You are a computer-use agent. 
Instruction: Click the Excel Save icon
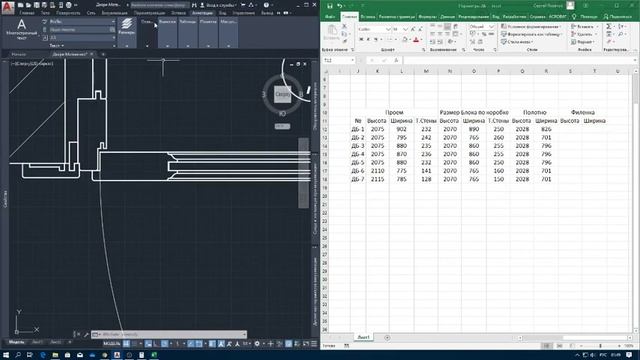point(329,6)
